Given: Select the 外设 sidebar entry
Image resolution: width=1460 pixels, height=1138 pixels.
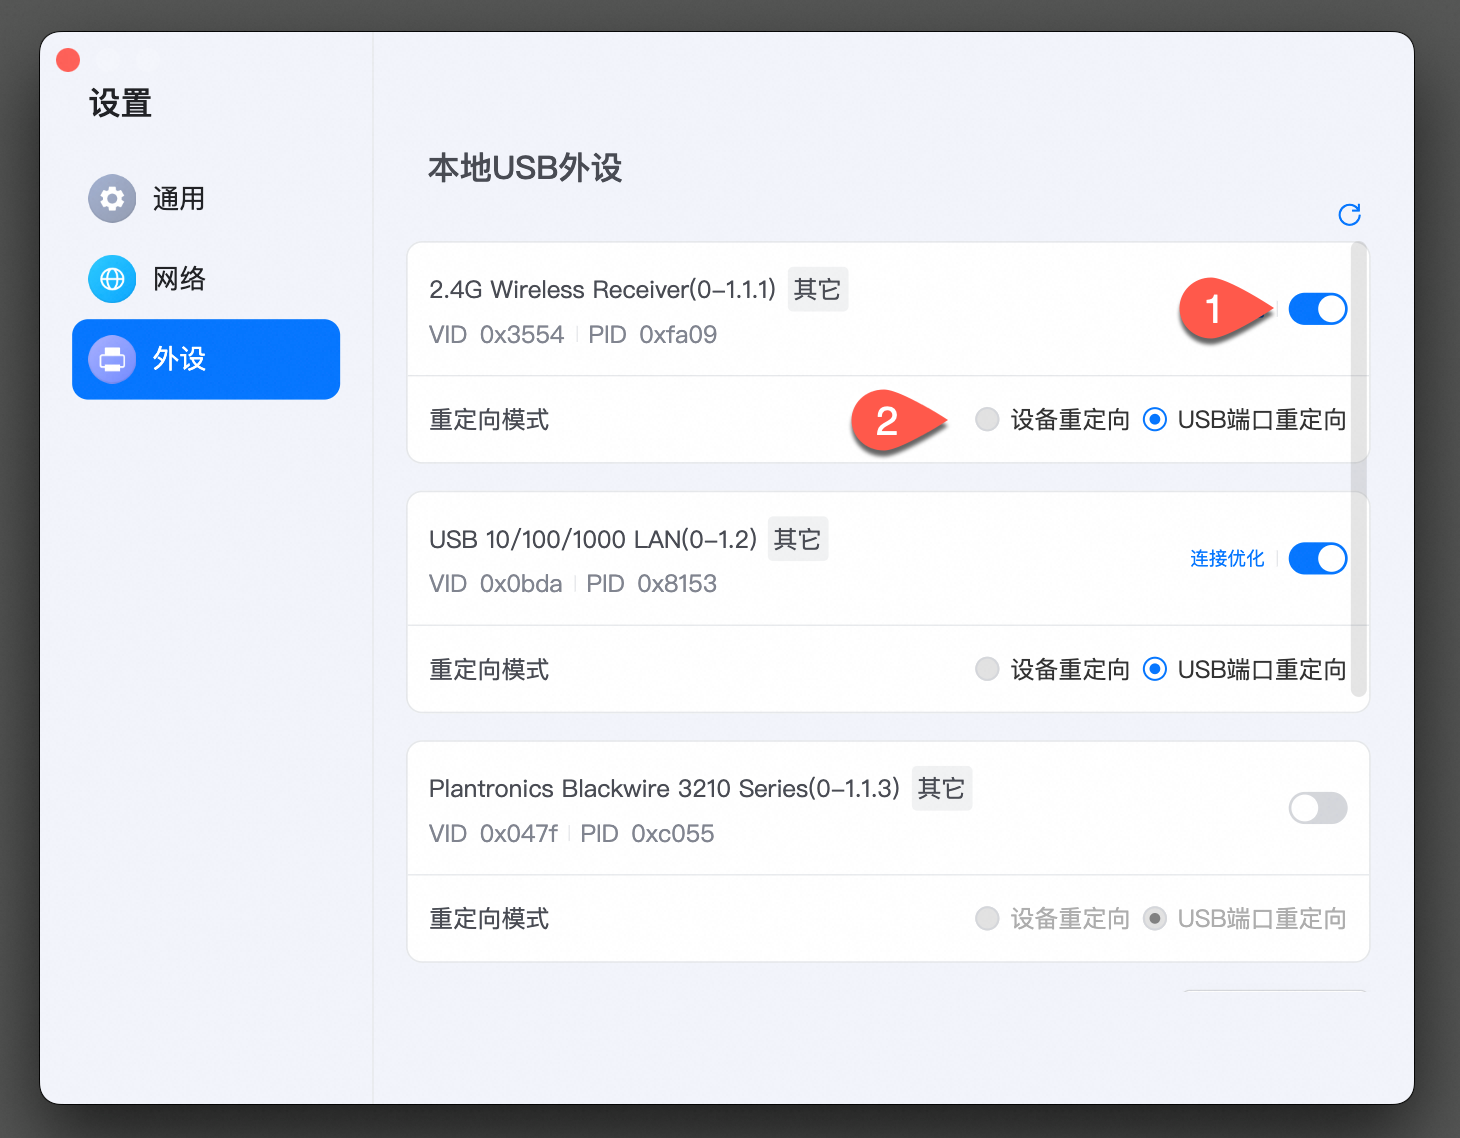Looking at the screenshot, I should 181,359.
